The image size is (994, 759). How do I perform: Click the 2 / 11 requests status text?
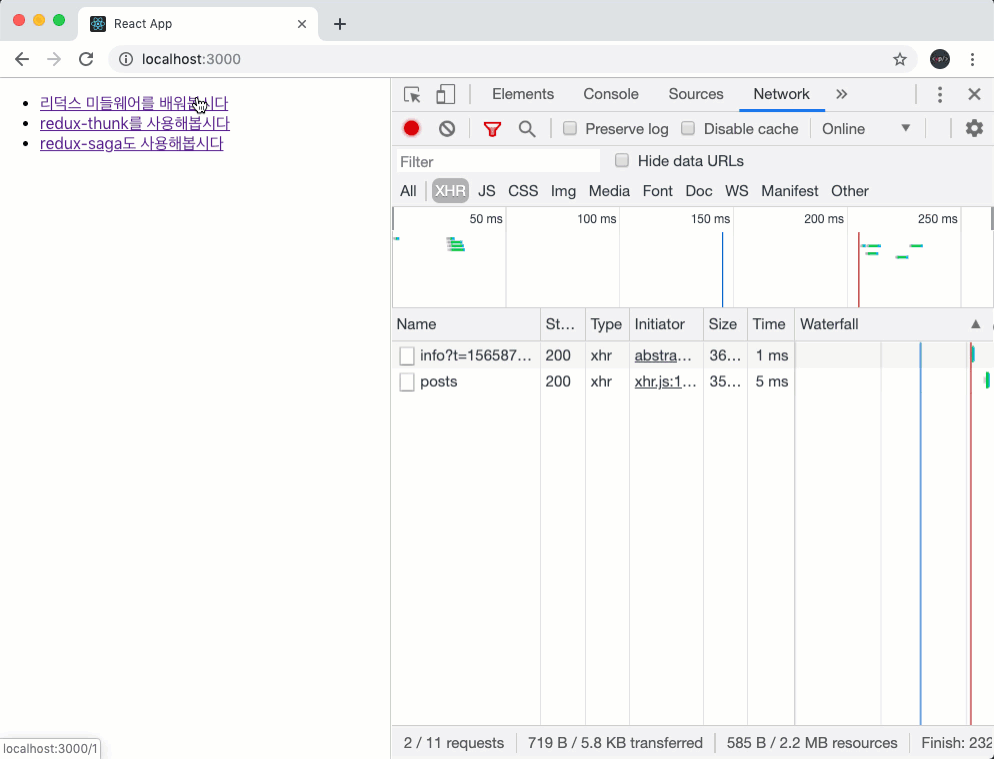[x=454, y=743]
